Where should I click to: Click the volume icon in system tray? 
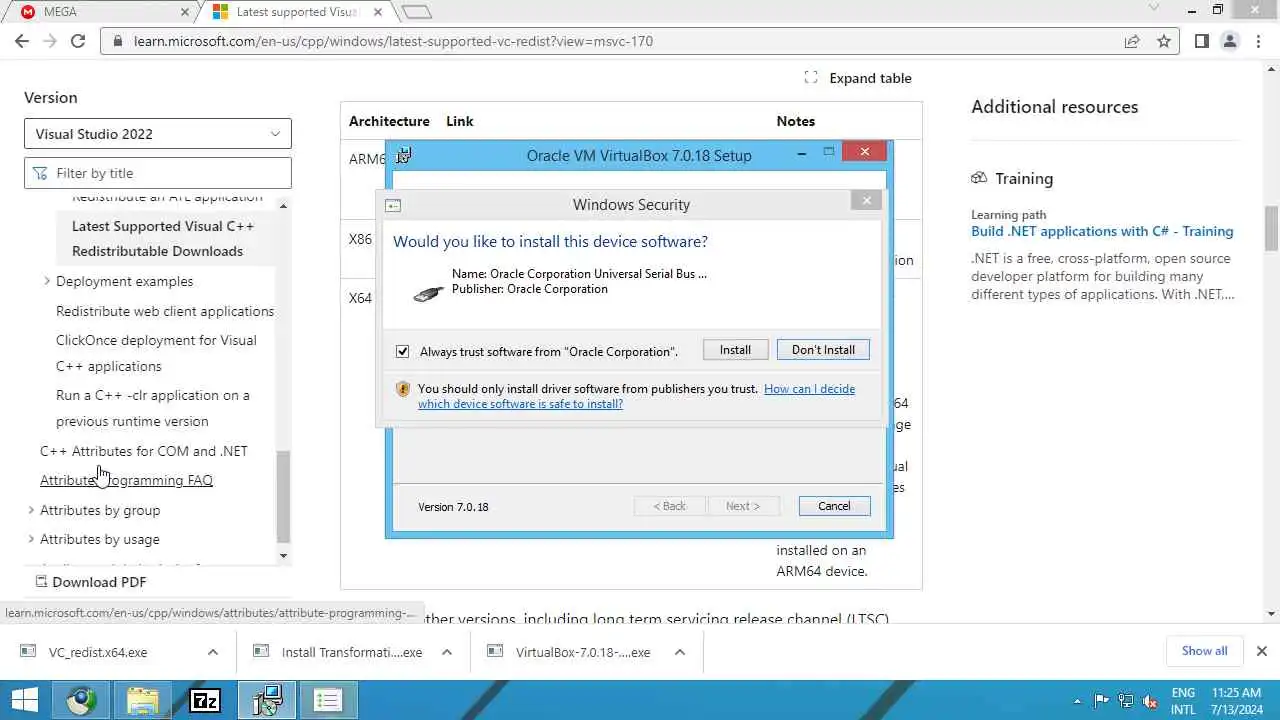(x=1150, y=700)
